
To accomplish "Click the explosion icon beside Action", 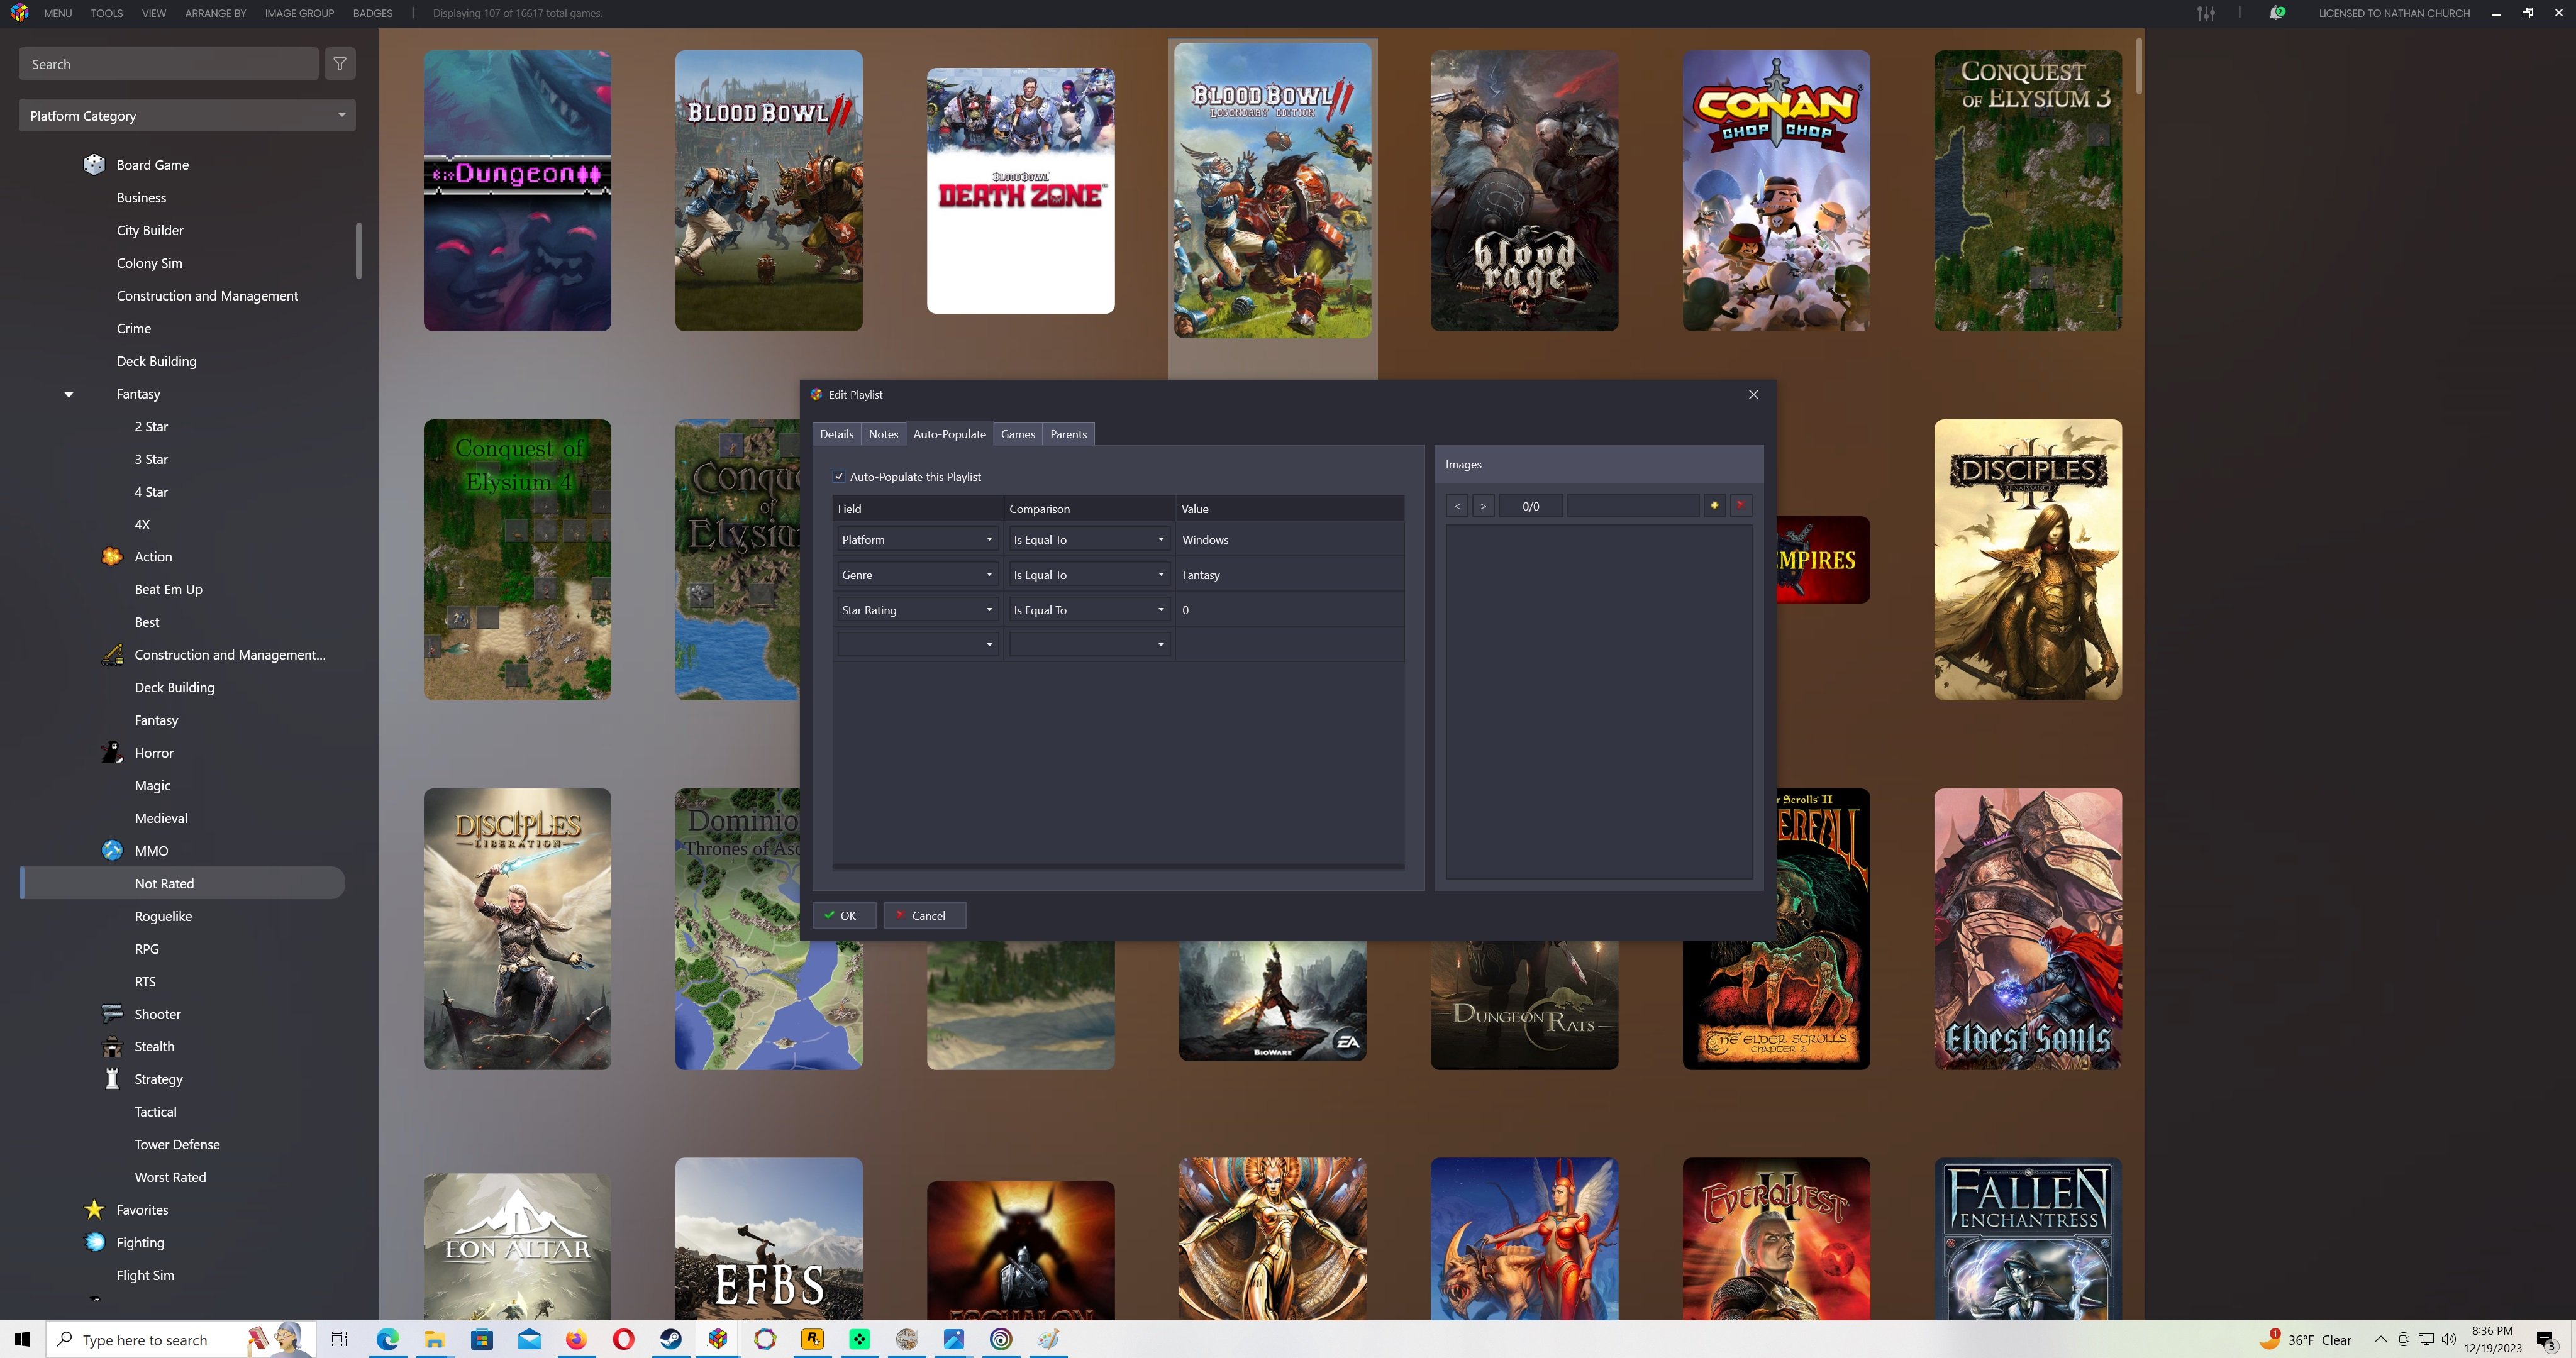I will pos(112,556).
